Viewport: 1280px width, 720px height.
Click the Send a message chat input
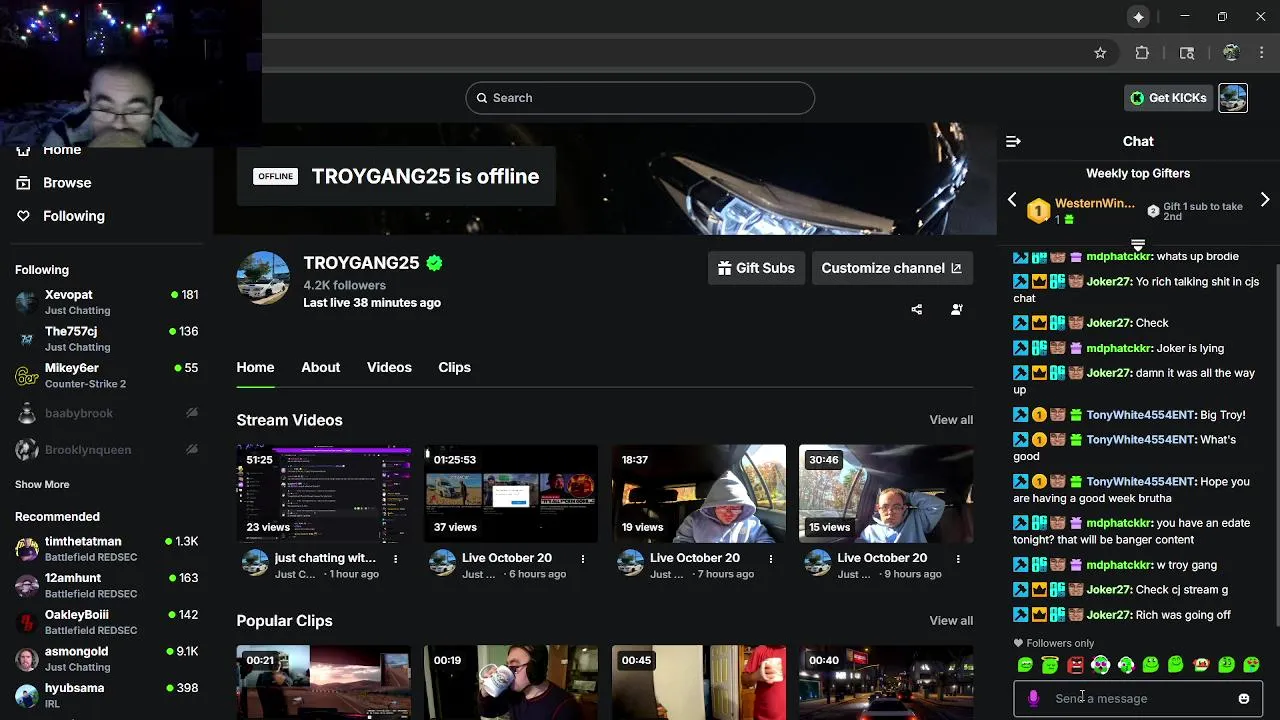click(1138, 699)
